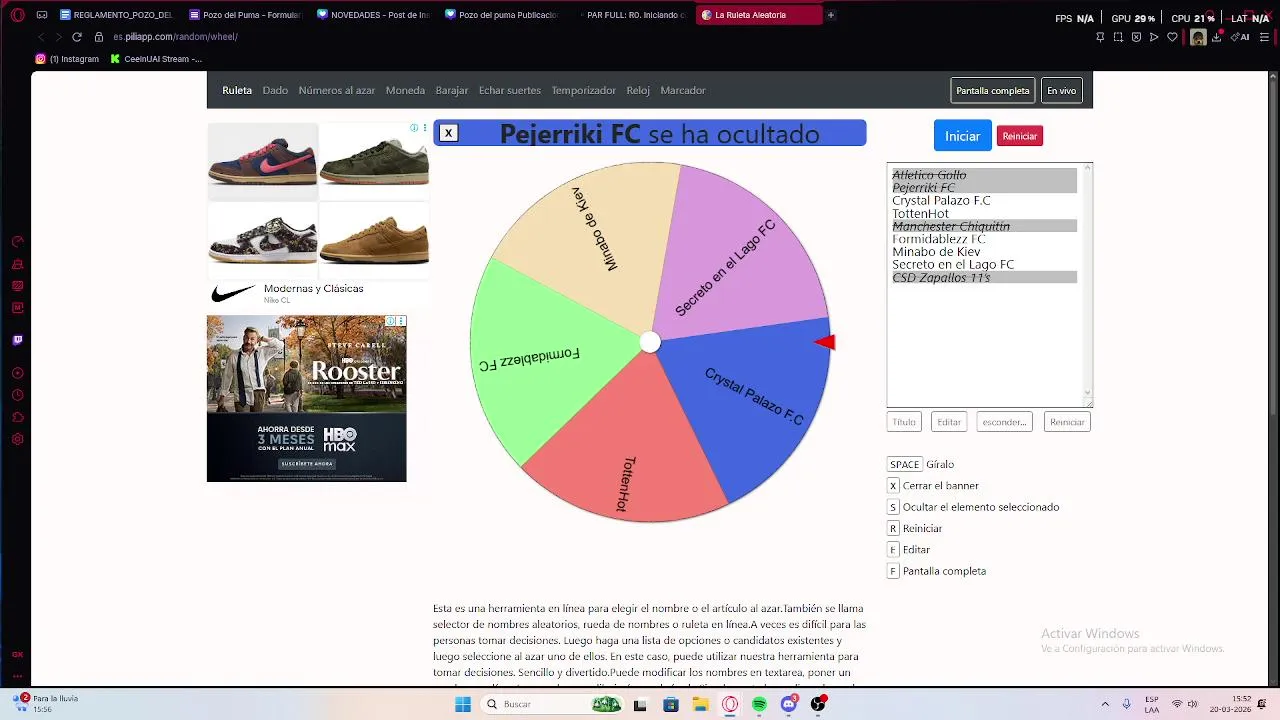Go back with the browser back arrow

tap(41, 37)
